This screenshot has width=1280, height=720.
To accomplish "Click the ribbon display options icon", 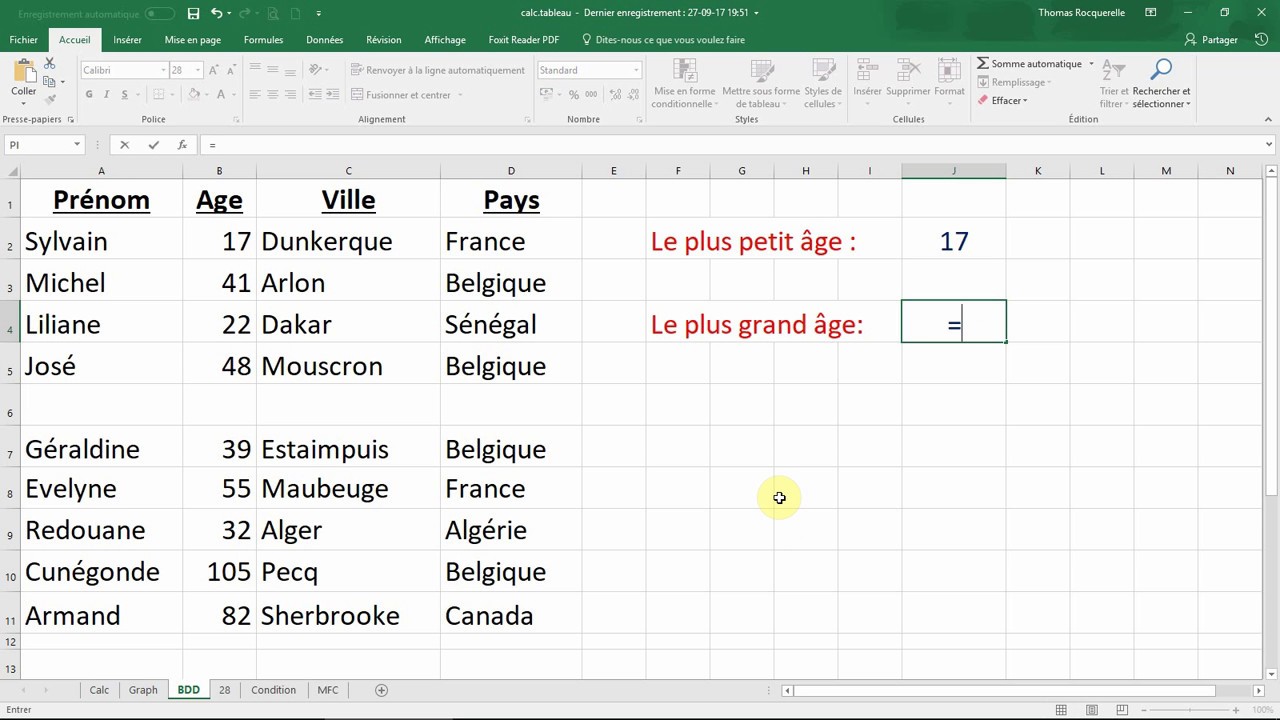I will (x=1151, y=13).
